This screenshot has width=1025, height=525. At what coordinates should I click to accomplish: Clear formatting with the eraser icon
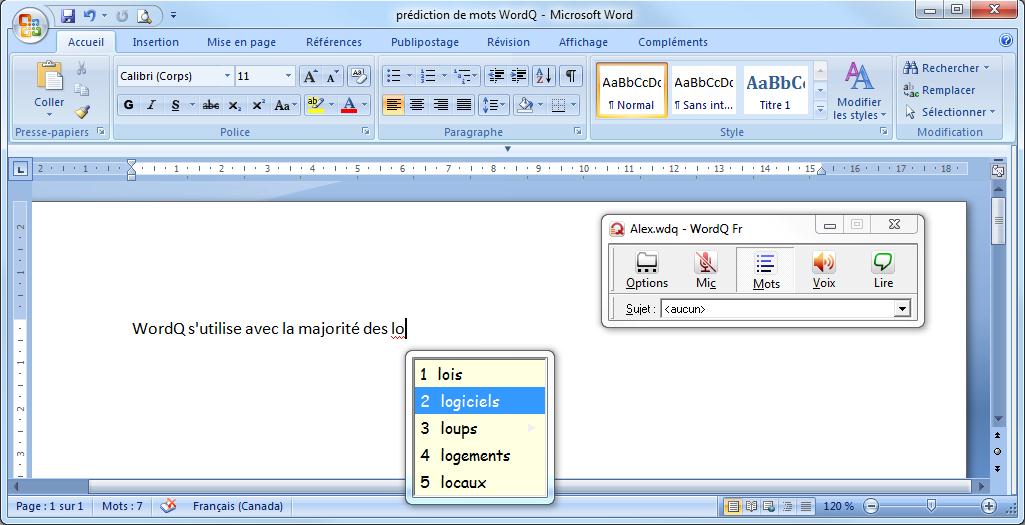point(358,76)
